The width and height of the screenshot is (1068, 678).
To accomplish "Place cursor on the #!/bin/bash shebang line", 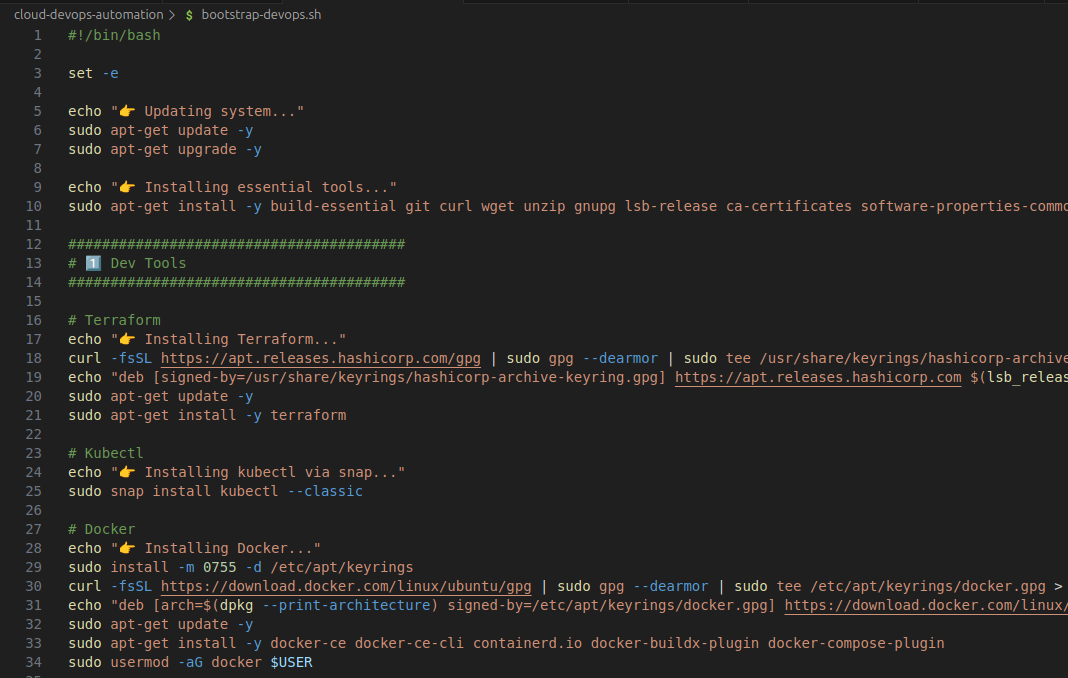I will pos(113,34).
